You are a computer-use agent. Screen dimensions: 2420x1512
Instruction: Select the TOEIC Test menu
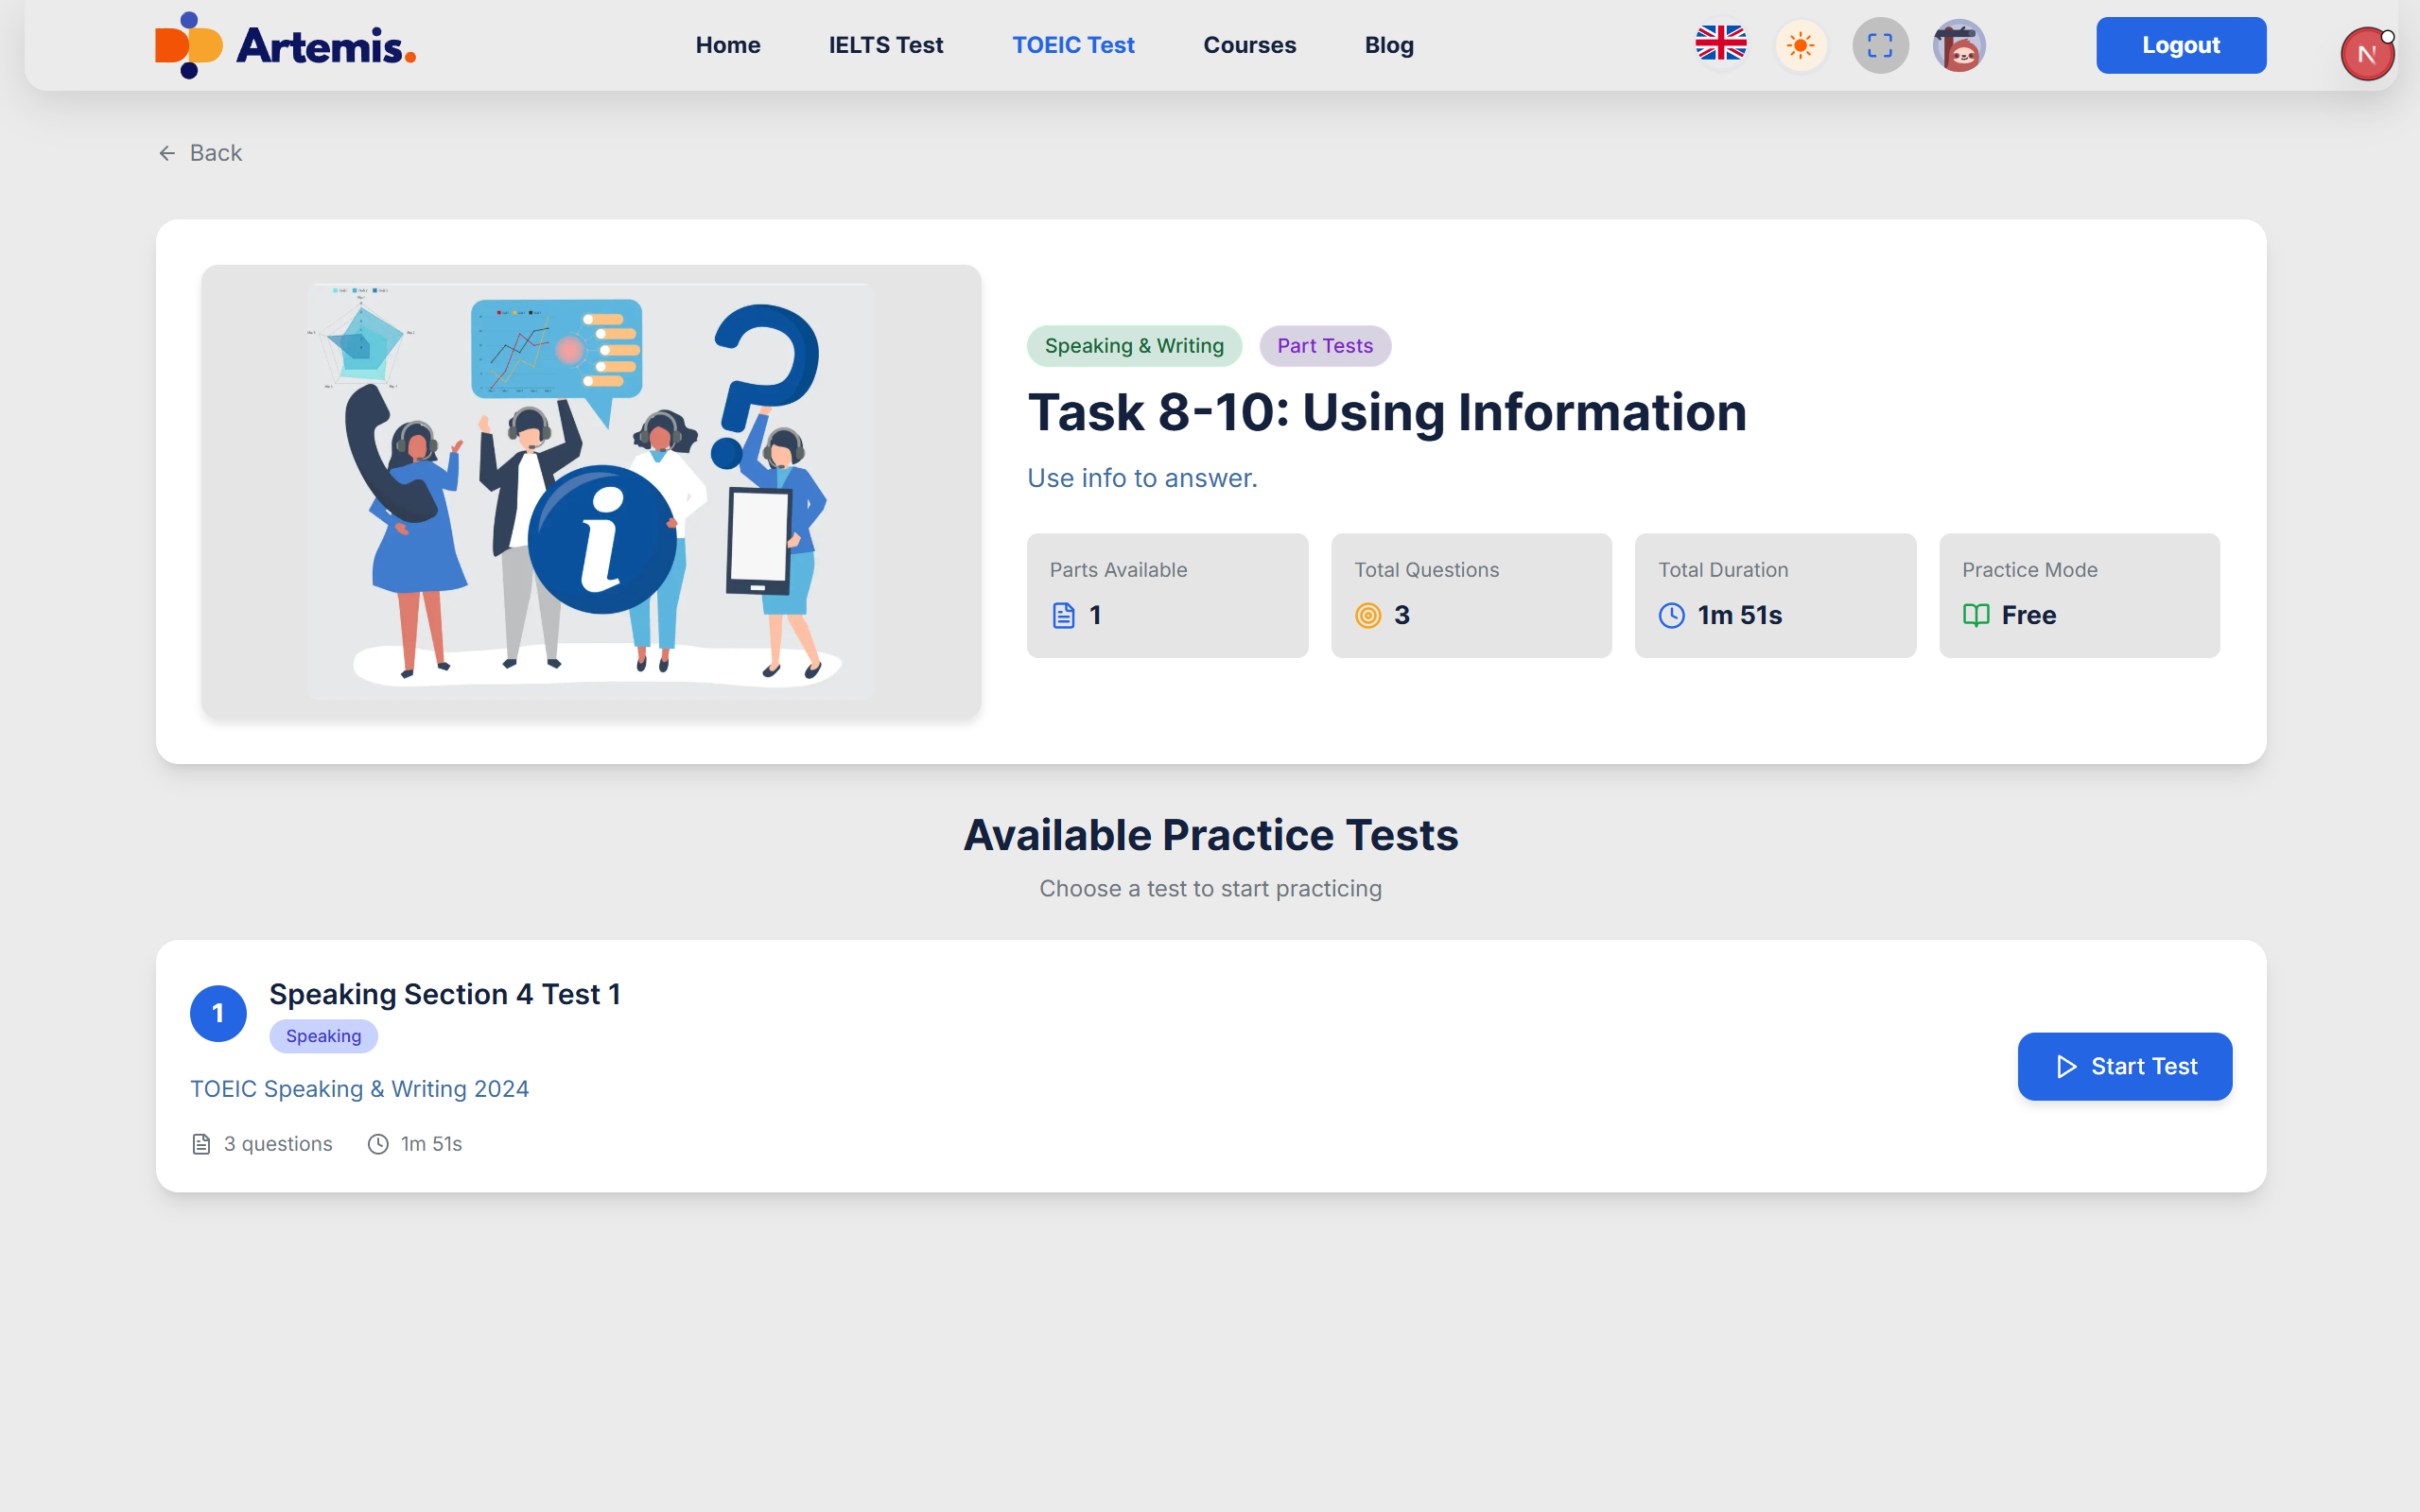[1073, 45]
